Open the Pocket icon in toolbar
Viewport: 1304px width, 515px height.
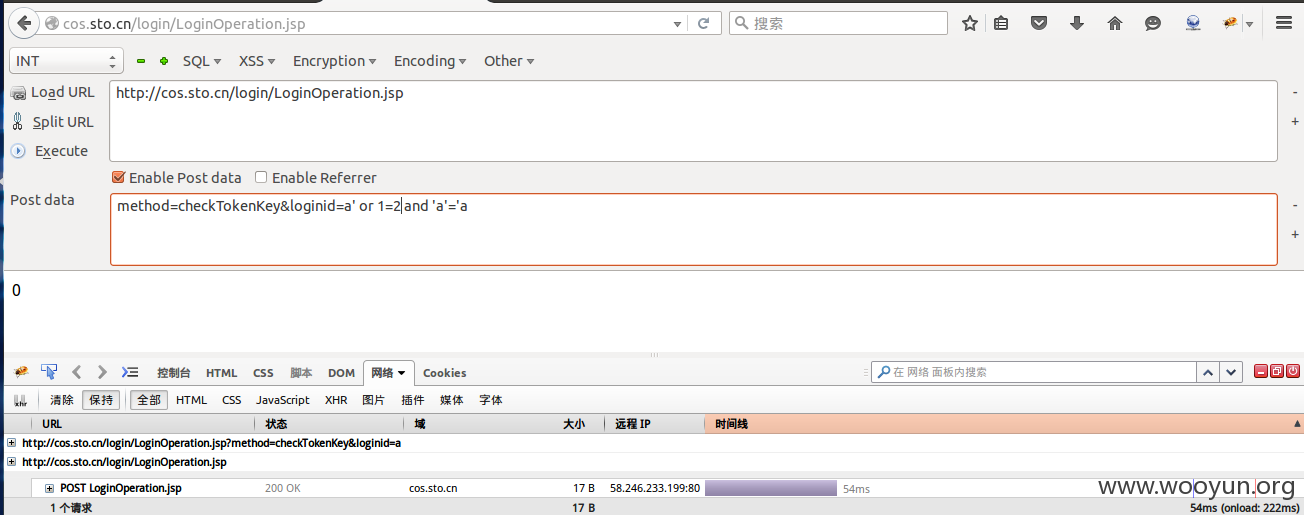point(1039,23)
